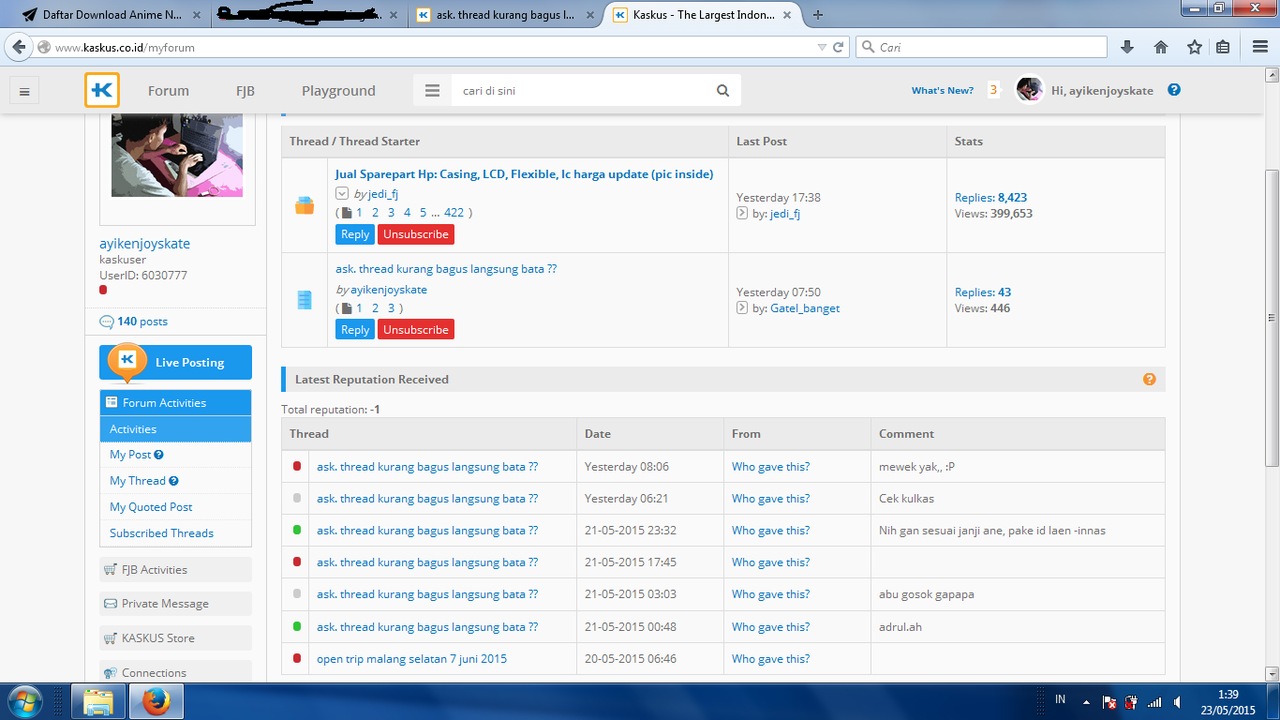The width and height of the screenshot is (1280, 720).
Task: Open URL history dropdown in address bar
Action: coord(822,47)
